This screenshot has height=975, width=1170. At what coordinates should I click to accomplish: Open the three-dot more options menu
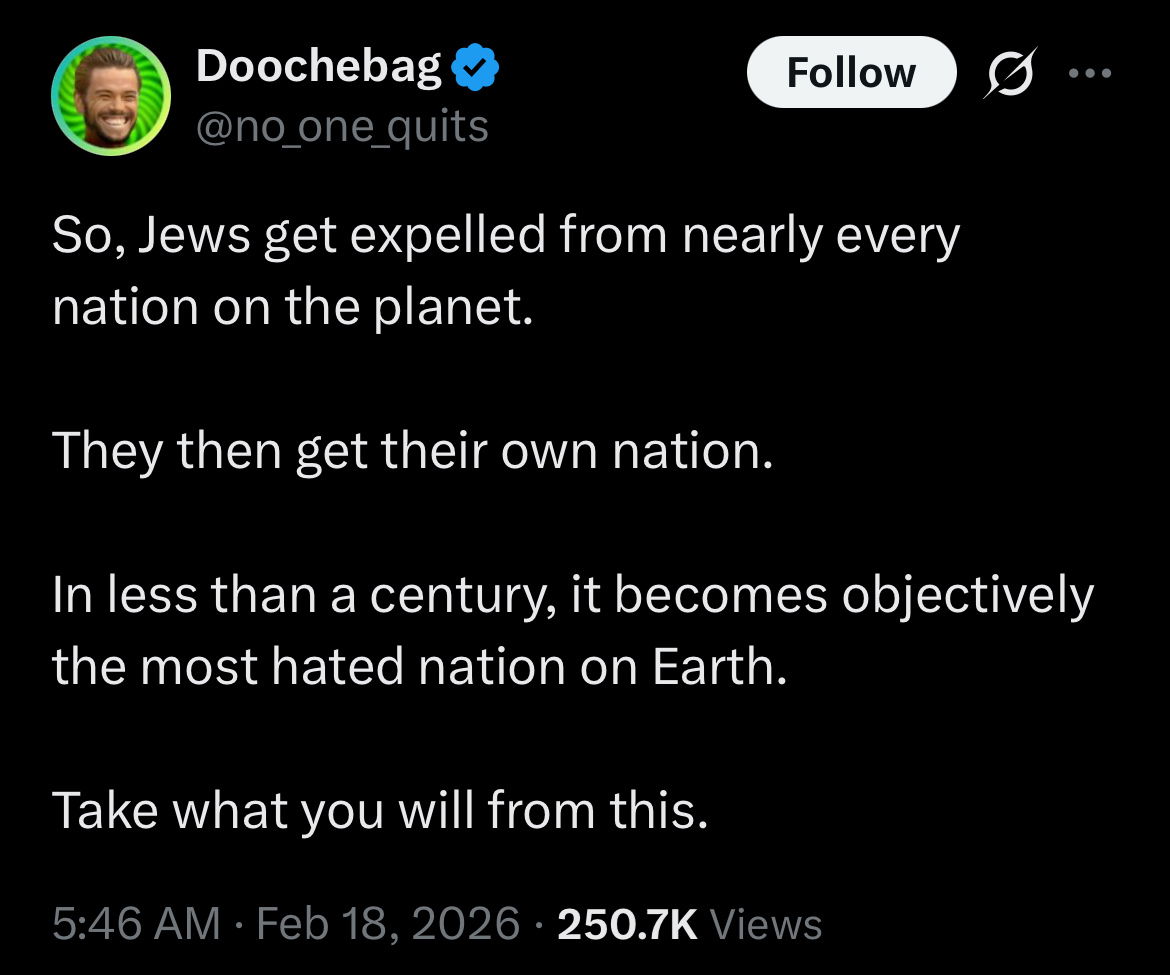[1088, 73]
